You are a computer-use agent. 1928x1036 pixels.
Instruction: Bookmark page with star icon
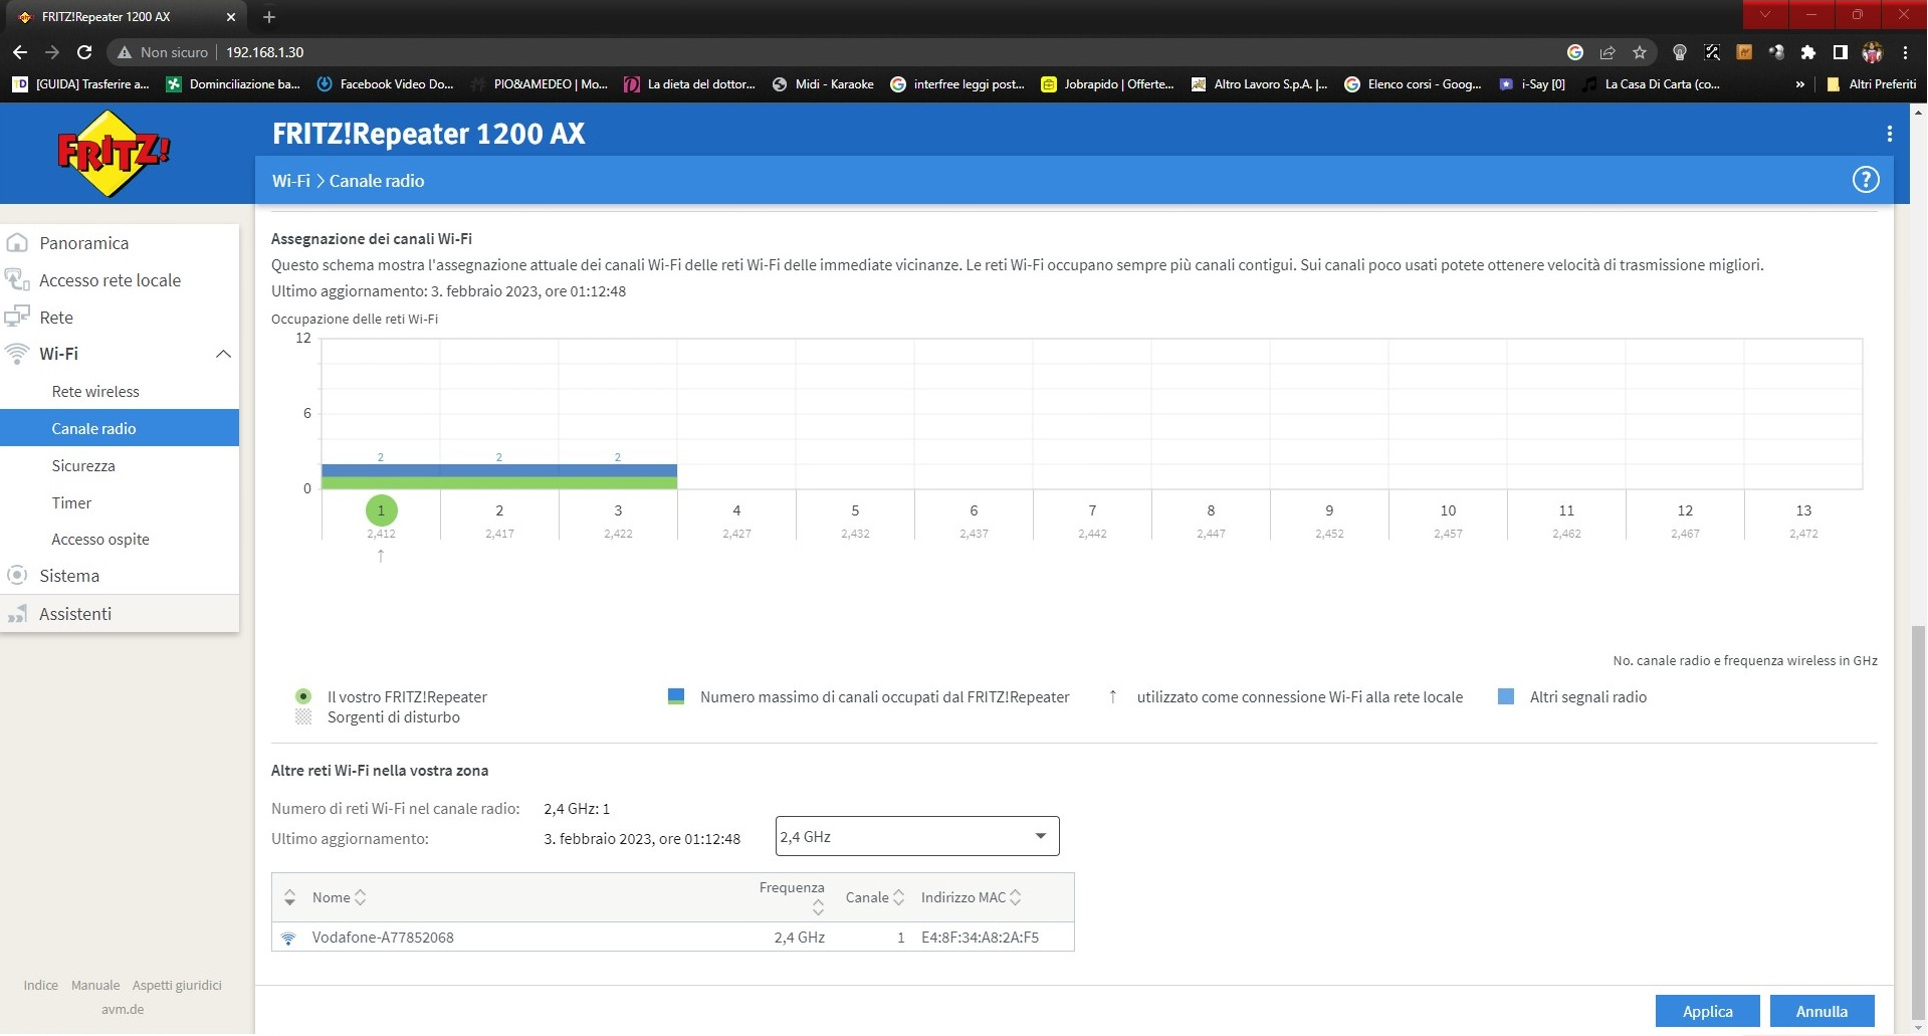pyautogui.click(x=1639, y=52)
